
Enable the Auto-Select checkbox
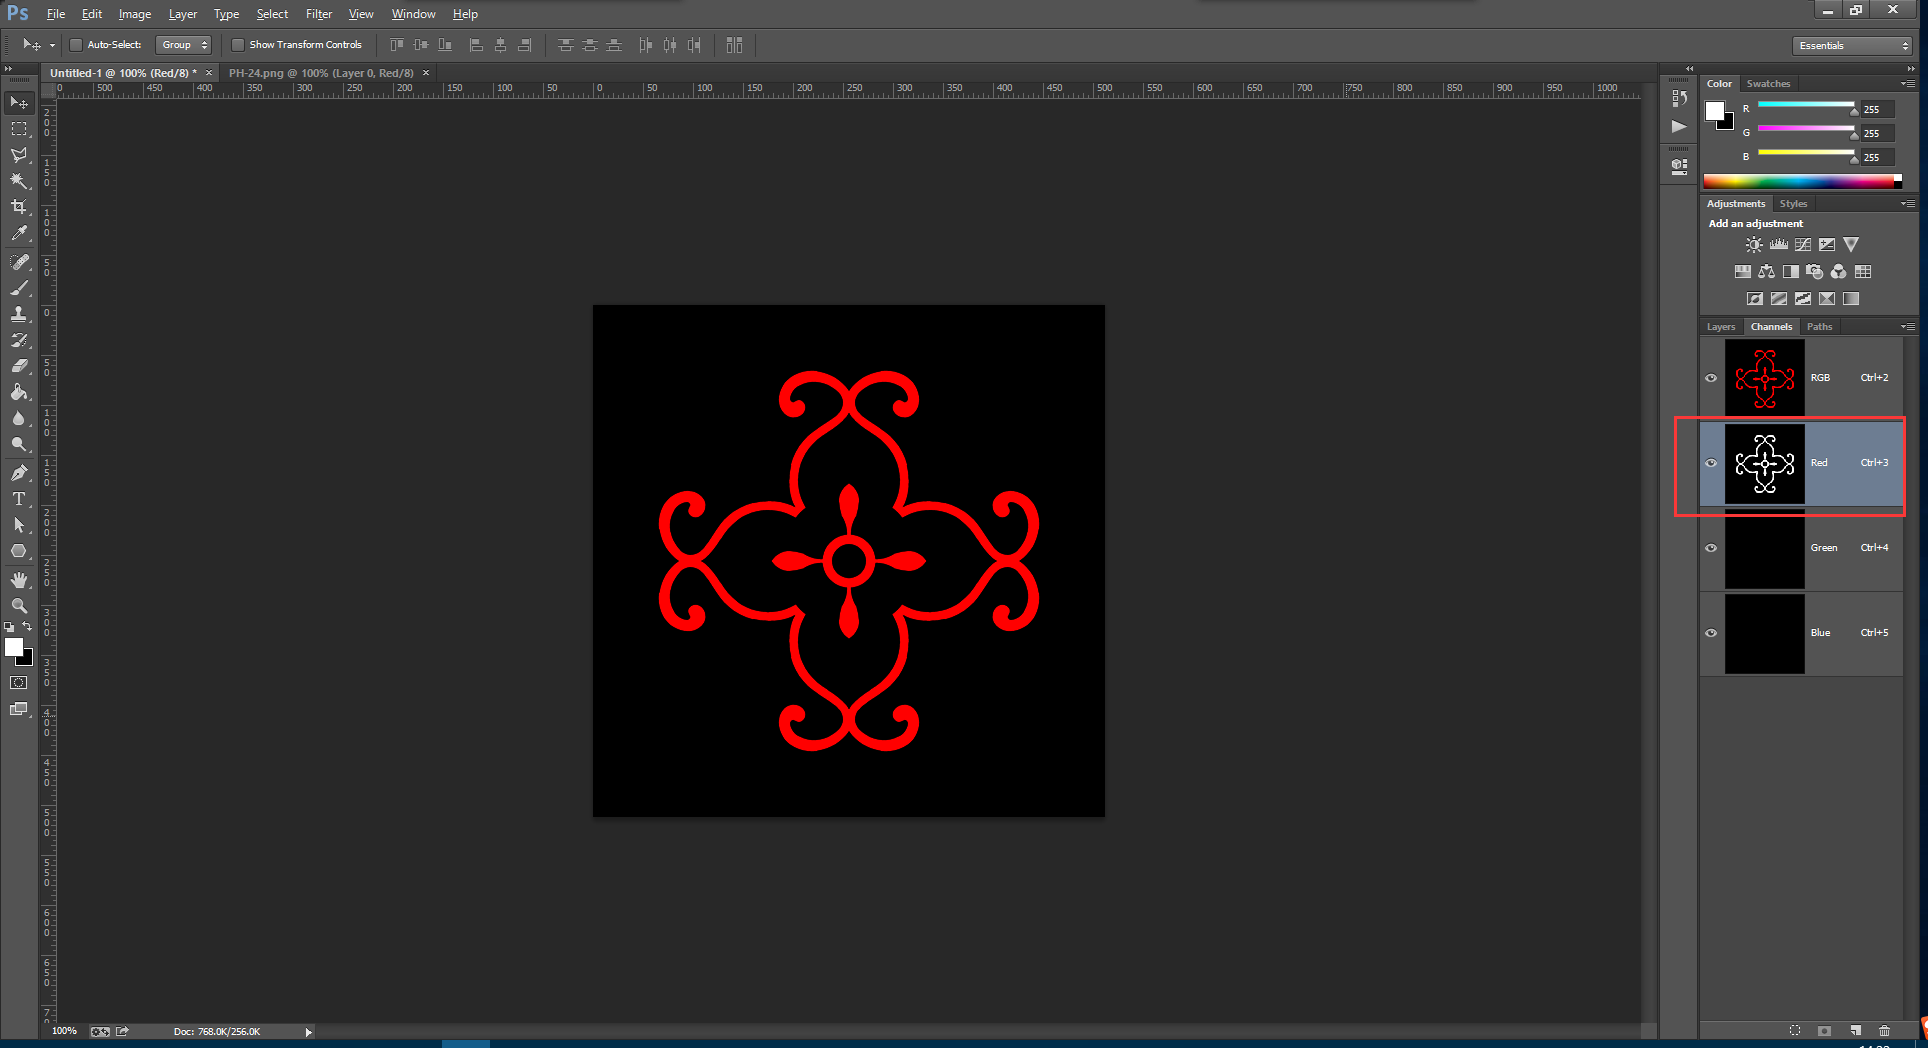click(x=75, y=45)
